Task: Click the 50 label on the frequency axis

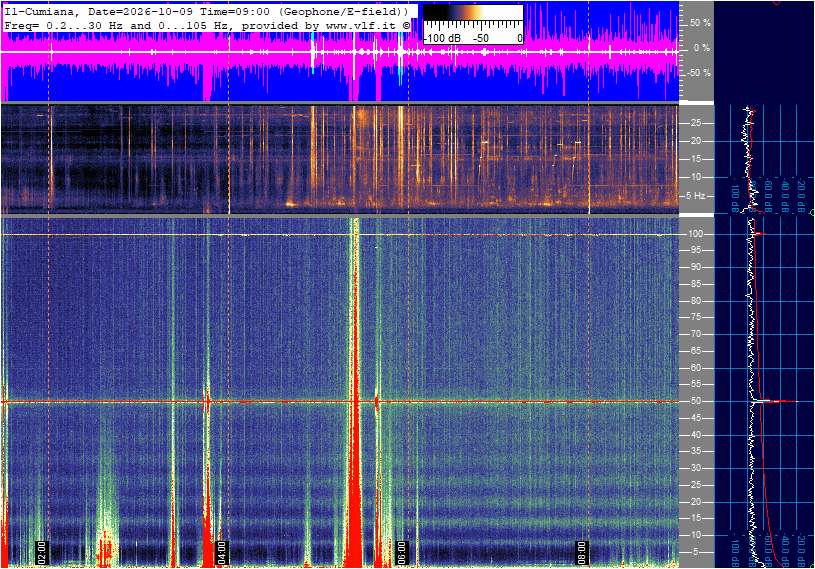Action: 695,401
